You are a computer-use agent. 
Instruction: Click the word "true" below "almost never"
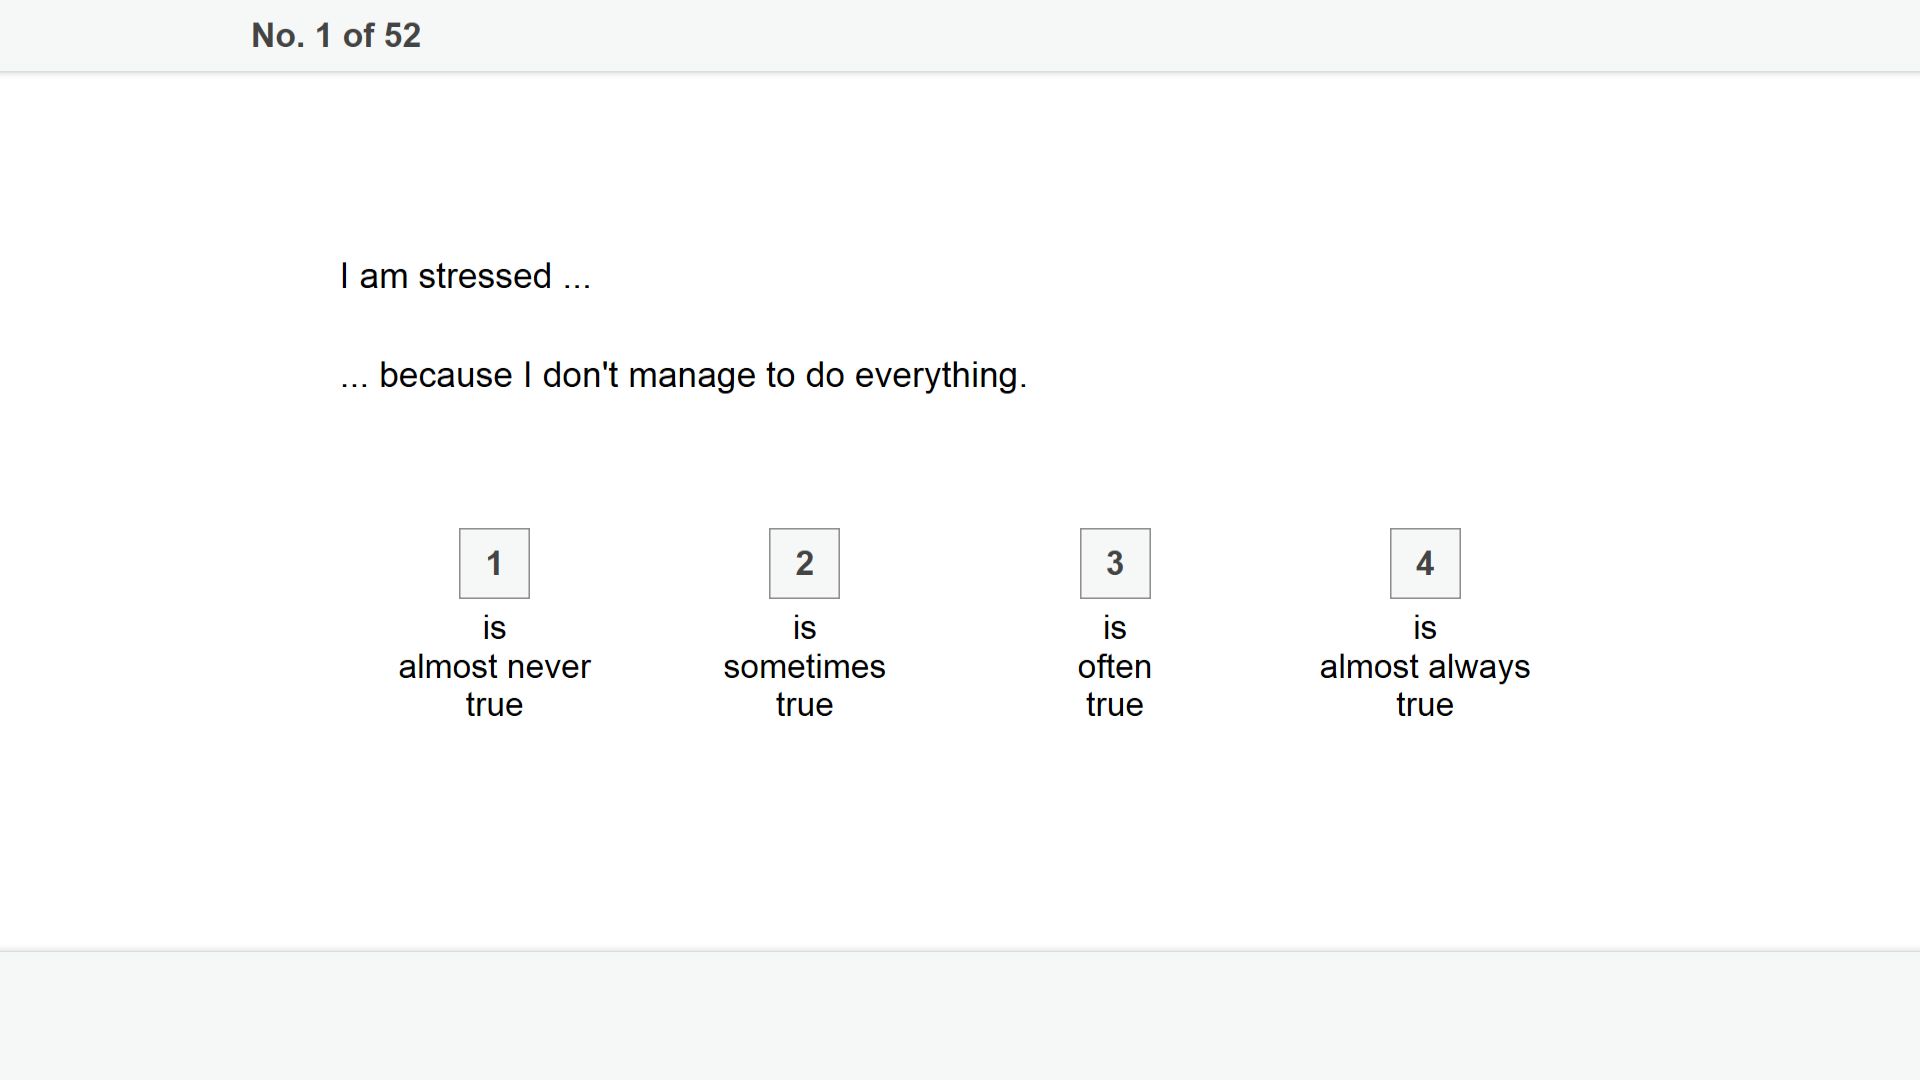494,704
